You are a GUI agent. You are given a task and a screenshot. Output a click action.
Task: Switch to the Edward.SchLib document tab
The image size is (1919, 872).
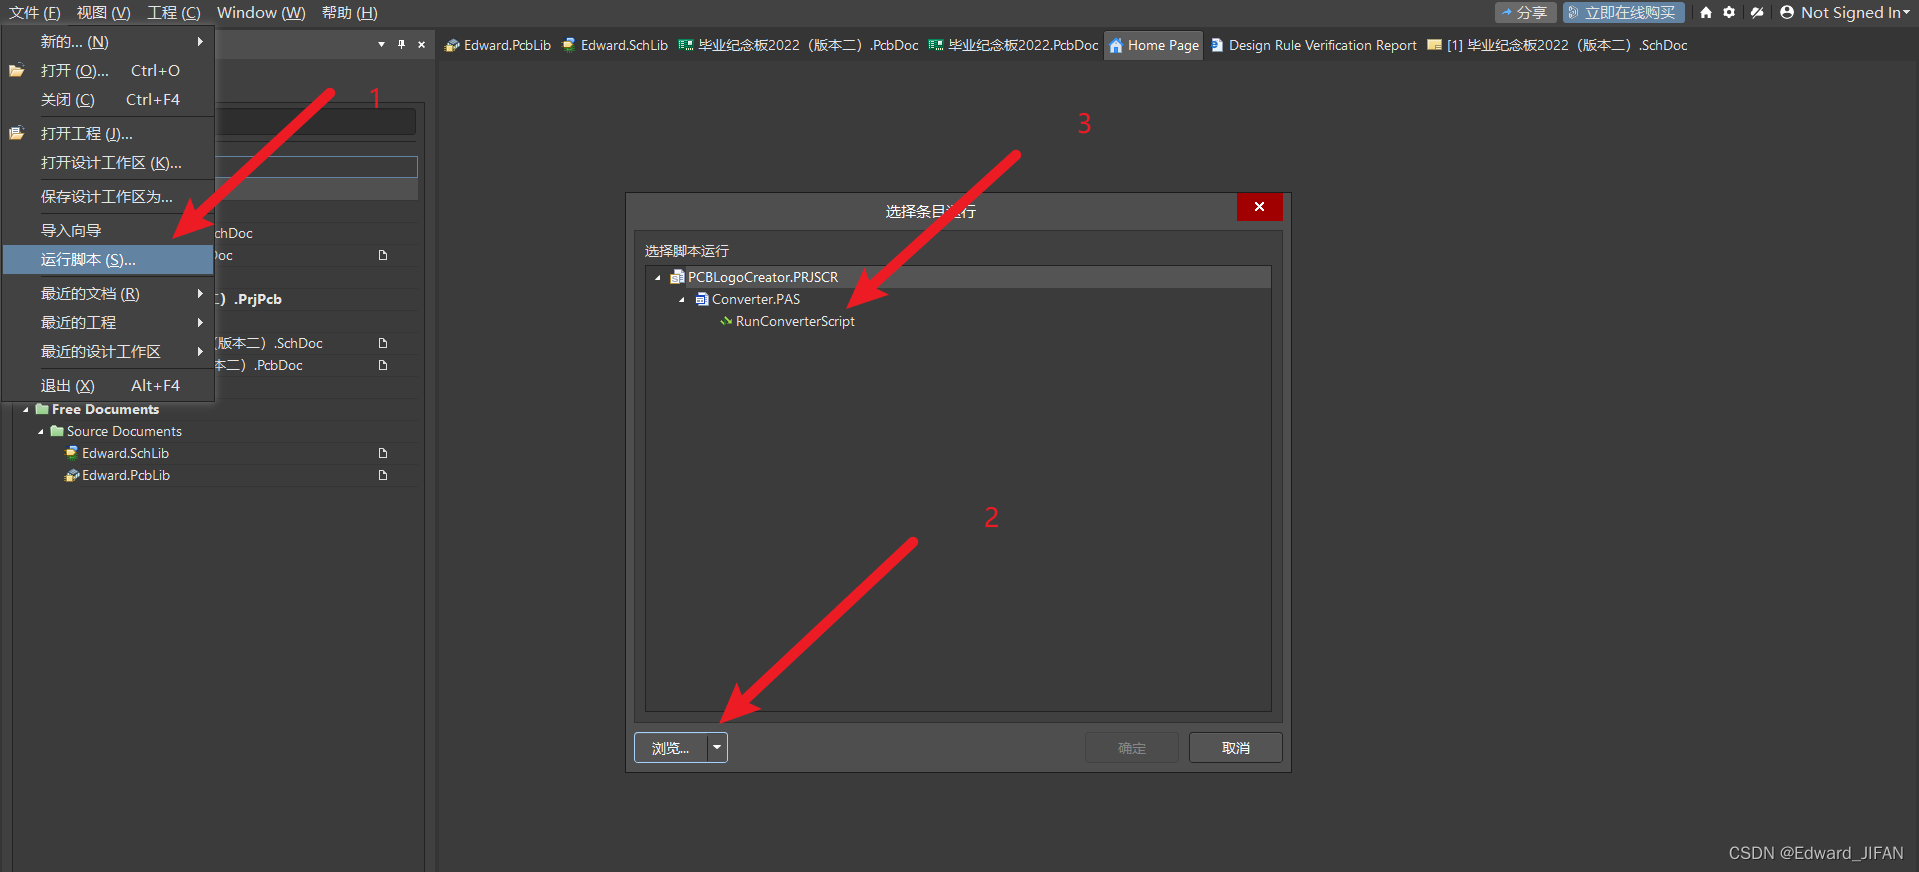tap(615, 45)
